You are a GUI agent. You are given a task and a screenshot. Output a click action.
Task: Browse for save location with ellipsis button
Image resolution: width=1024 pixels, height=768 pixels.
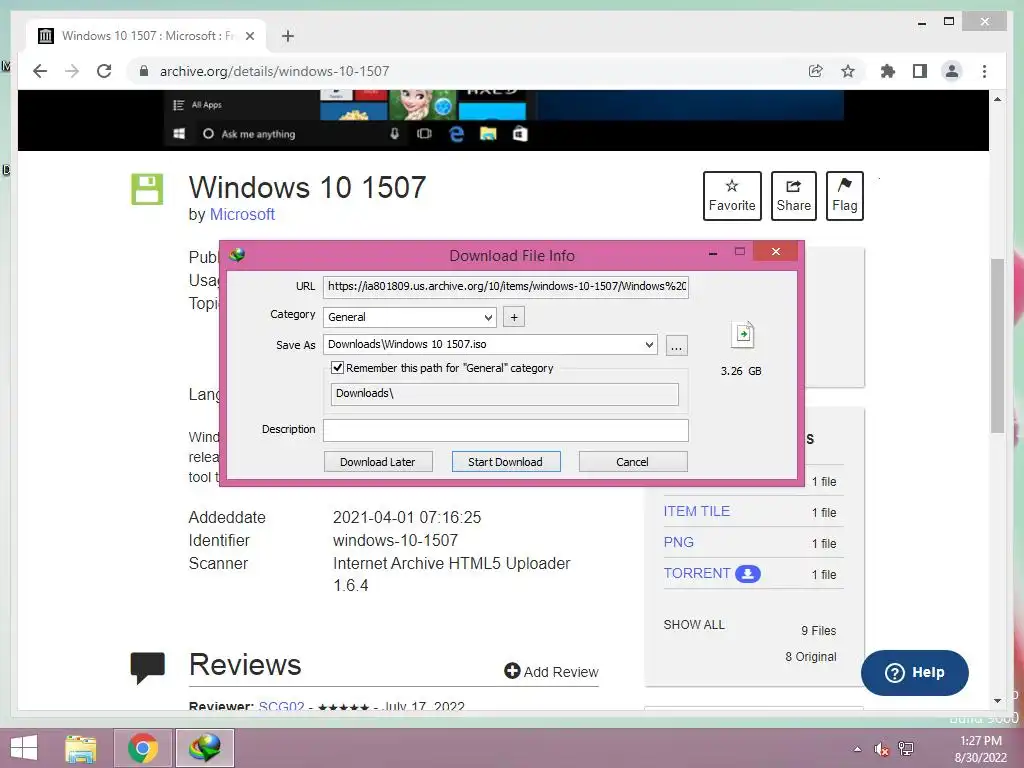677,345
